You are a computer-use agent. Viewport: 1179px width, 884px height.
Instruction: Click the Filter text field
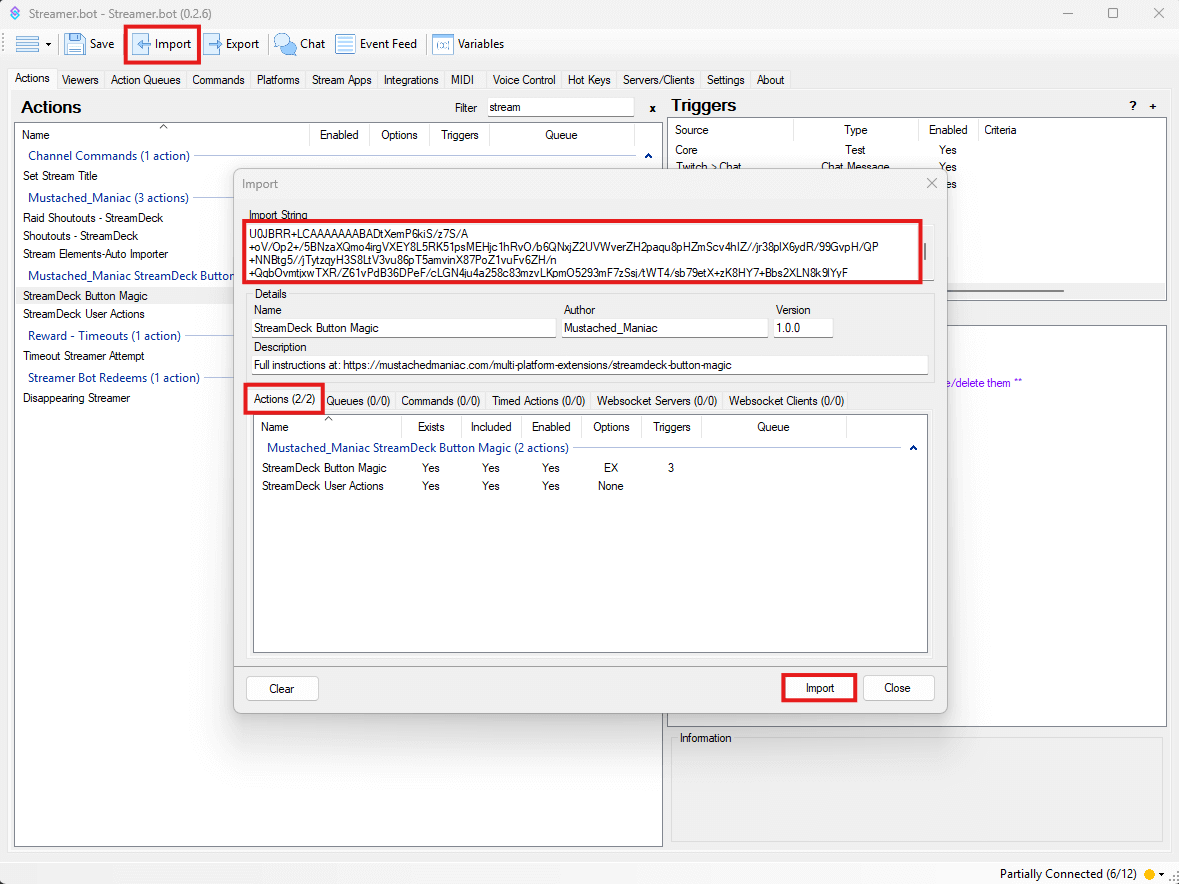(x=560, y=107)
